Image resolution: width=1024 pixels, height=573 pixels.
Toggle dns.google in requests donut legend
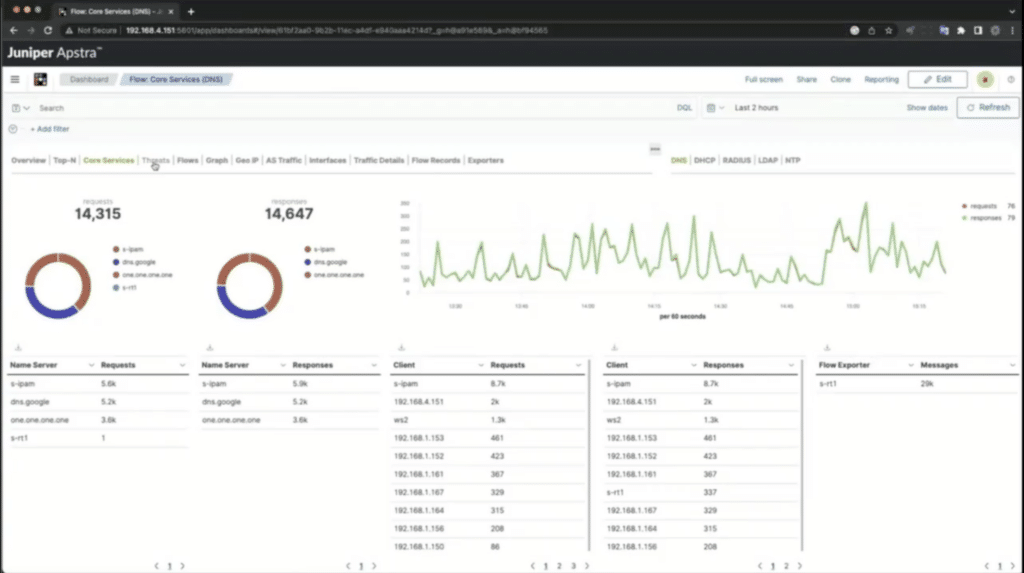(135, 262)
